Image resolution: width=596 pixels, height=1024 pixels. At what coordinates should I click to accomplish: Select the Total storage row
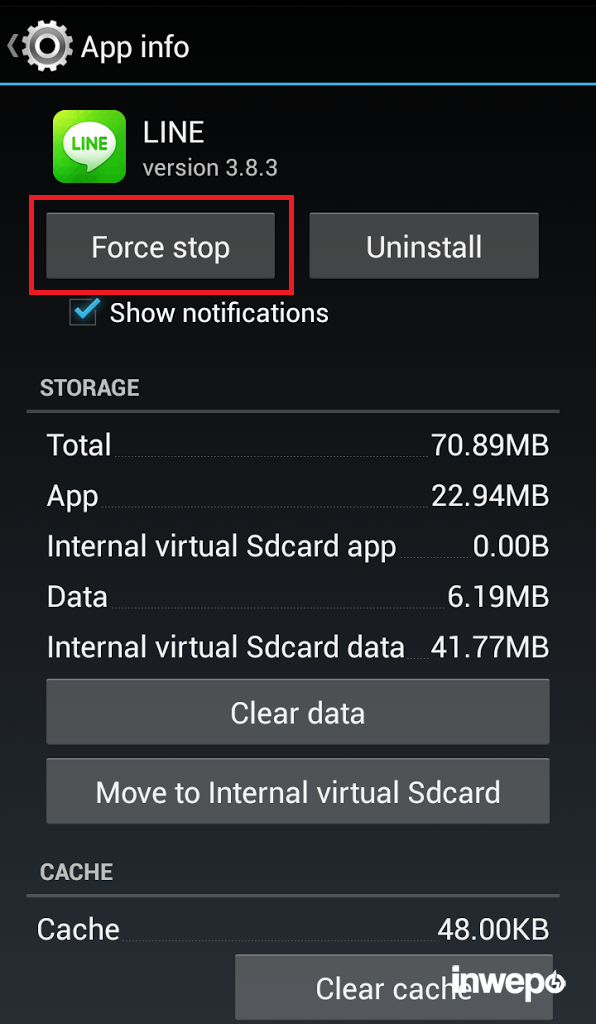tap(298, 445)
